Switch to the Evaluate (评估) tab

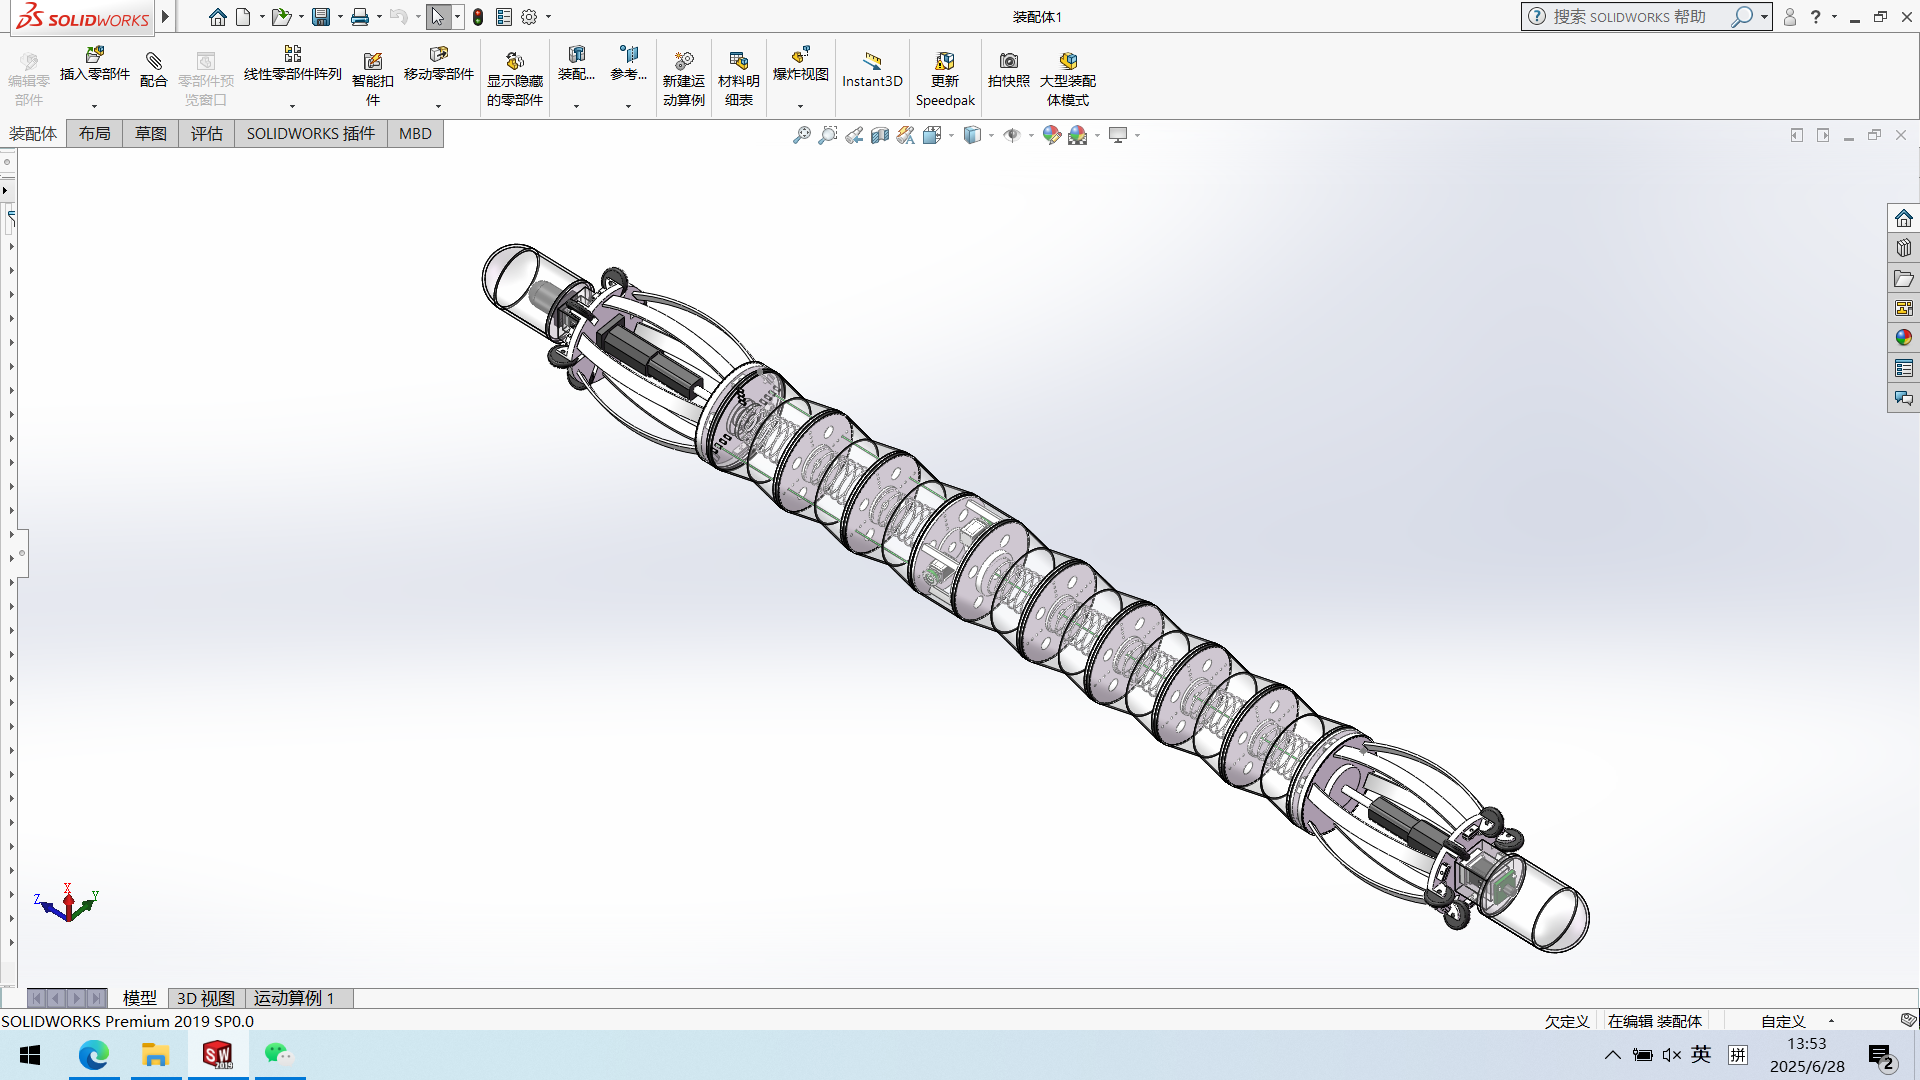(207, 134)
